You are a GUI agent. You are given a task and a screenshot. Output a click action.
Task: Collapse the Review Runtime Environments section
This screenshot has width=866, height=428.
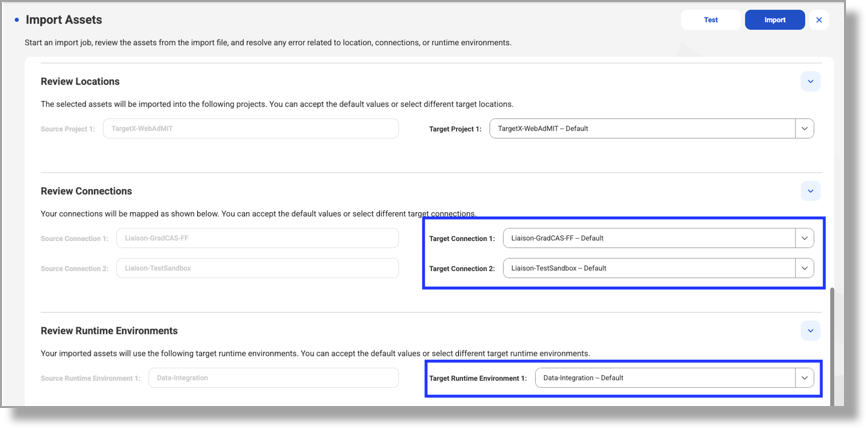click(x=810, y=331)
